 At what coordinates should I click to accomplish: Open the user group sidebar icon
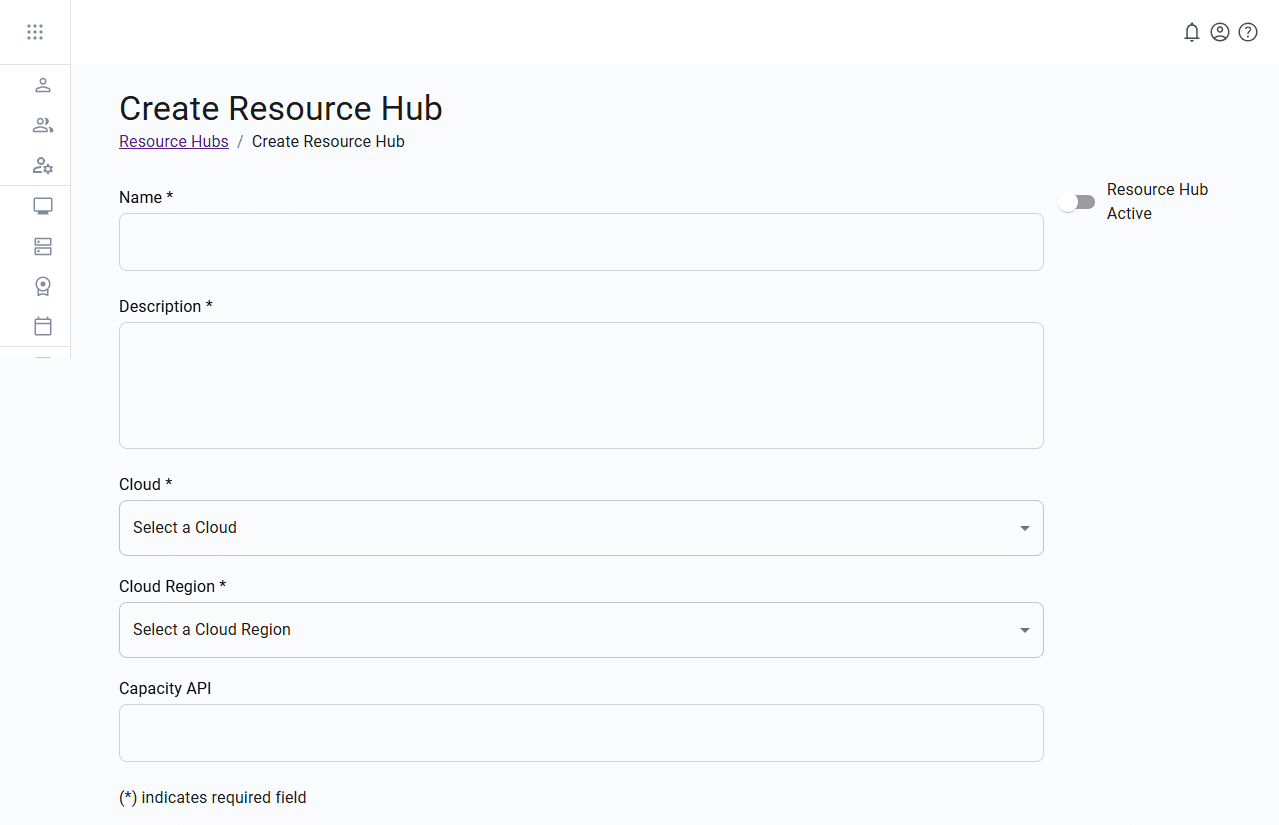tap(43, 125)
